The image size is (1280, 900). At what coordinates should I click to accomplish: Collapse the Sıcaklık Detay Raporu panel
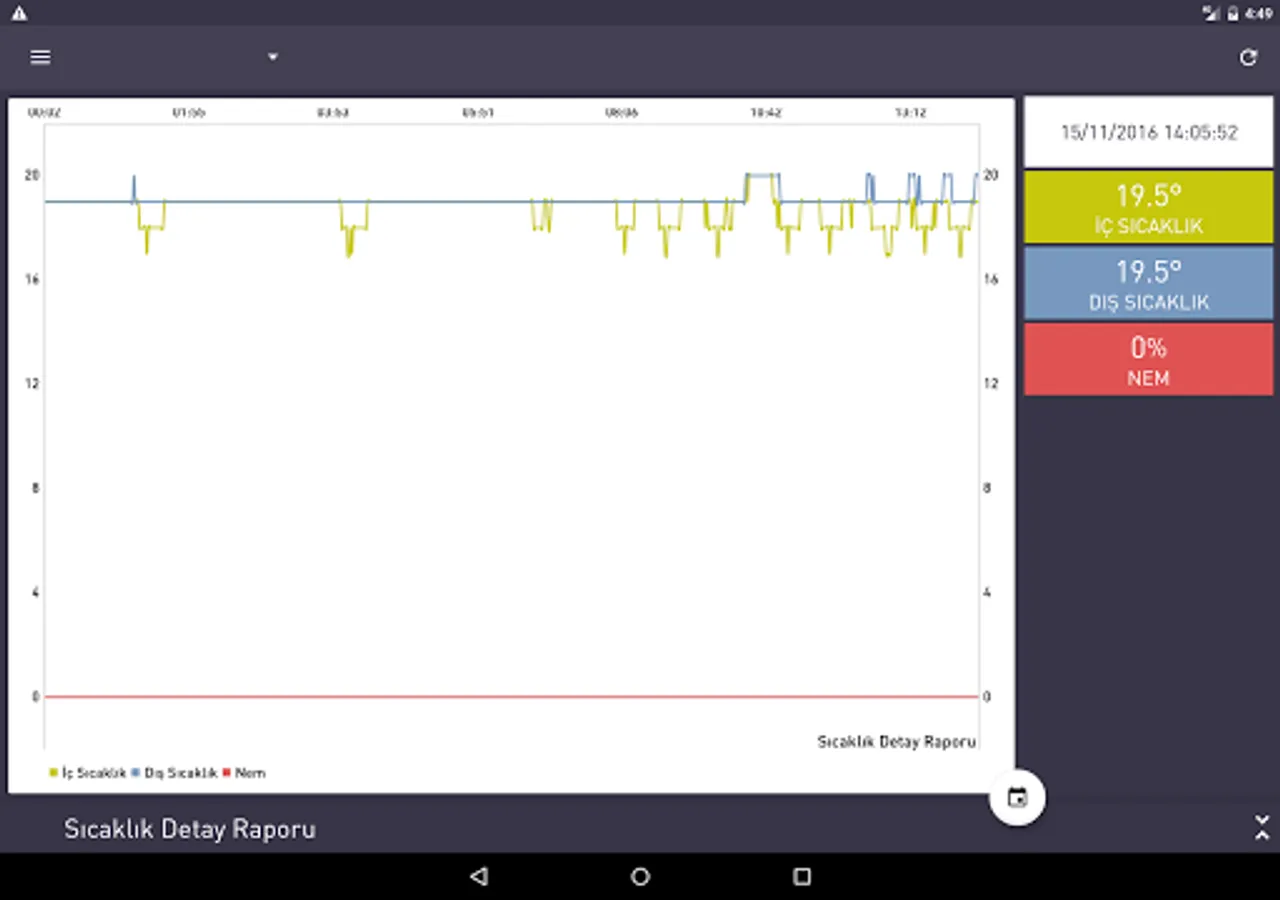coord(1261,828)
